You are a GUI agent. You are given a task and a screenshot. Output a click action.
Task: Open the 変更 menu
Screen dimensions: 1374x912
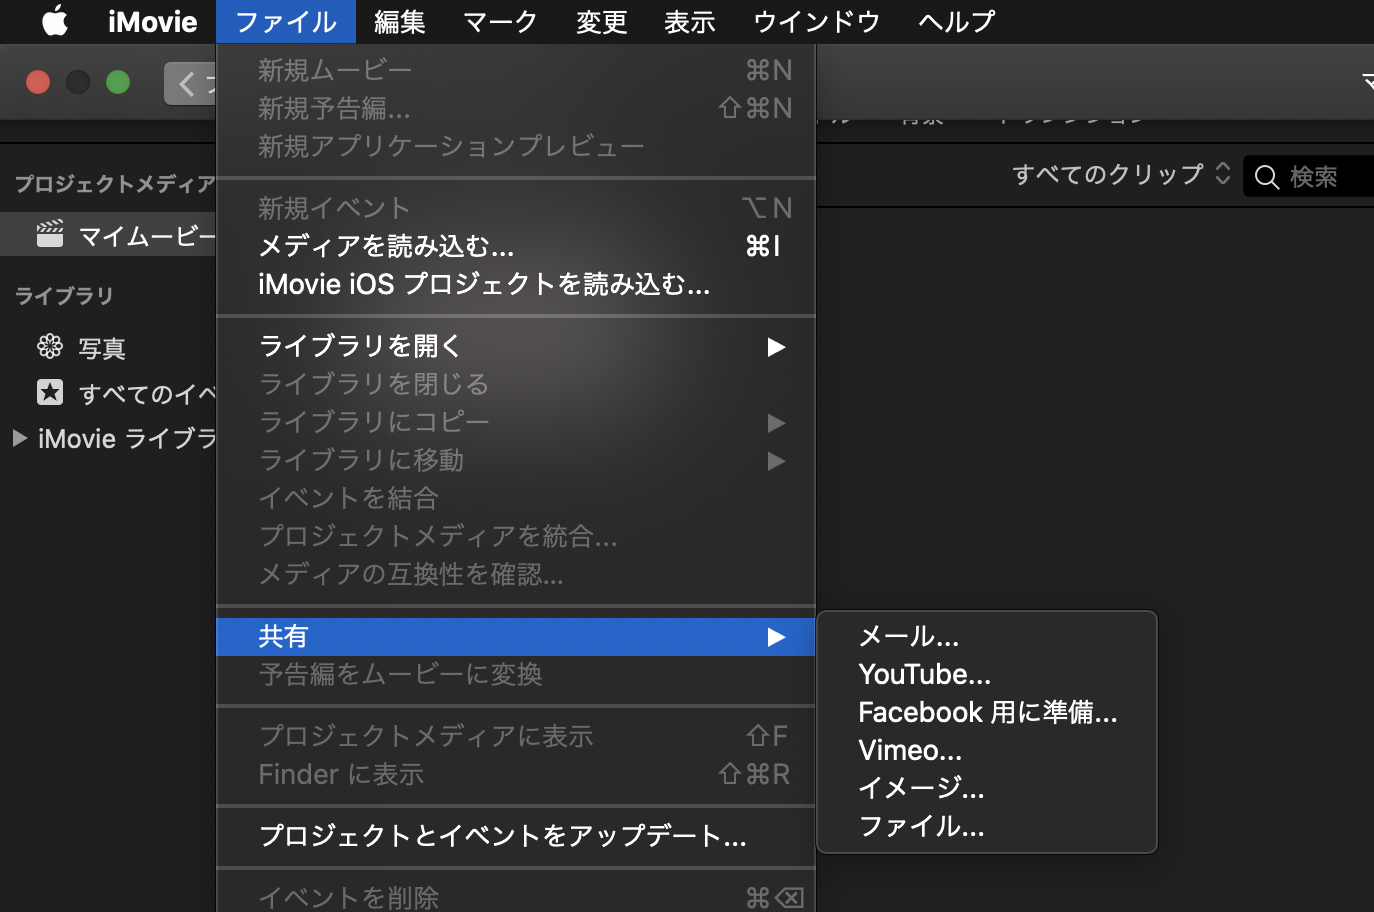(602, 21)
